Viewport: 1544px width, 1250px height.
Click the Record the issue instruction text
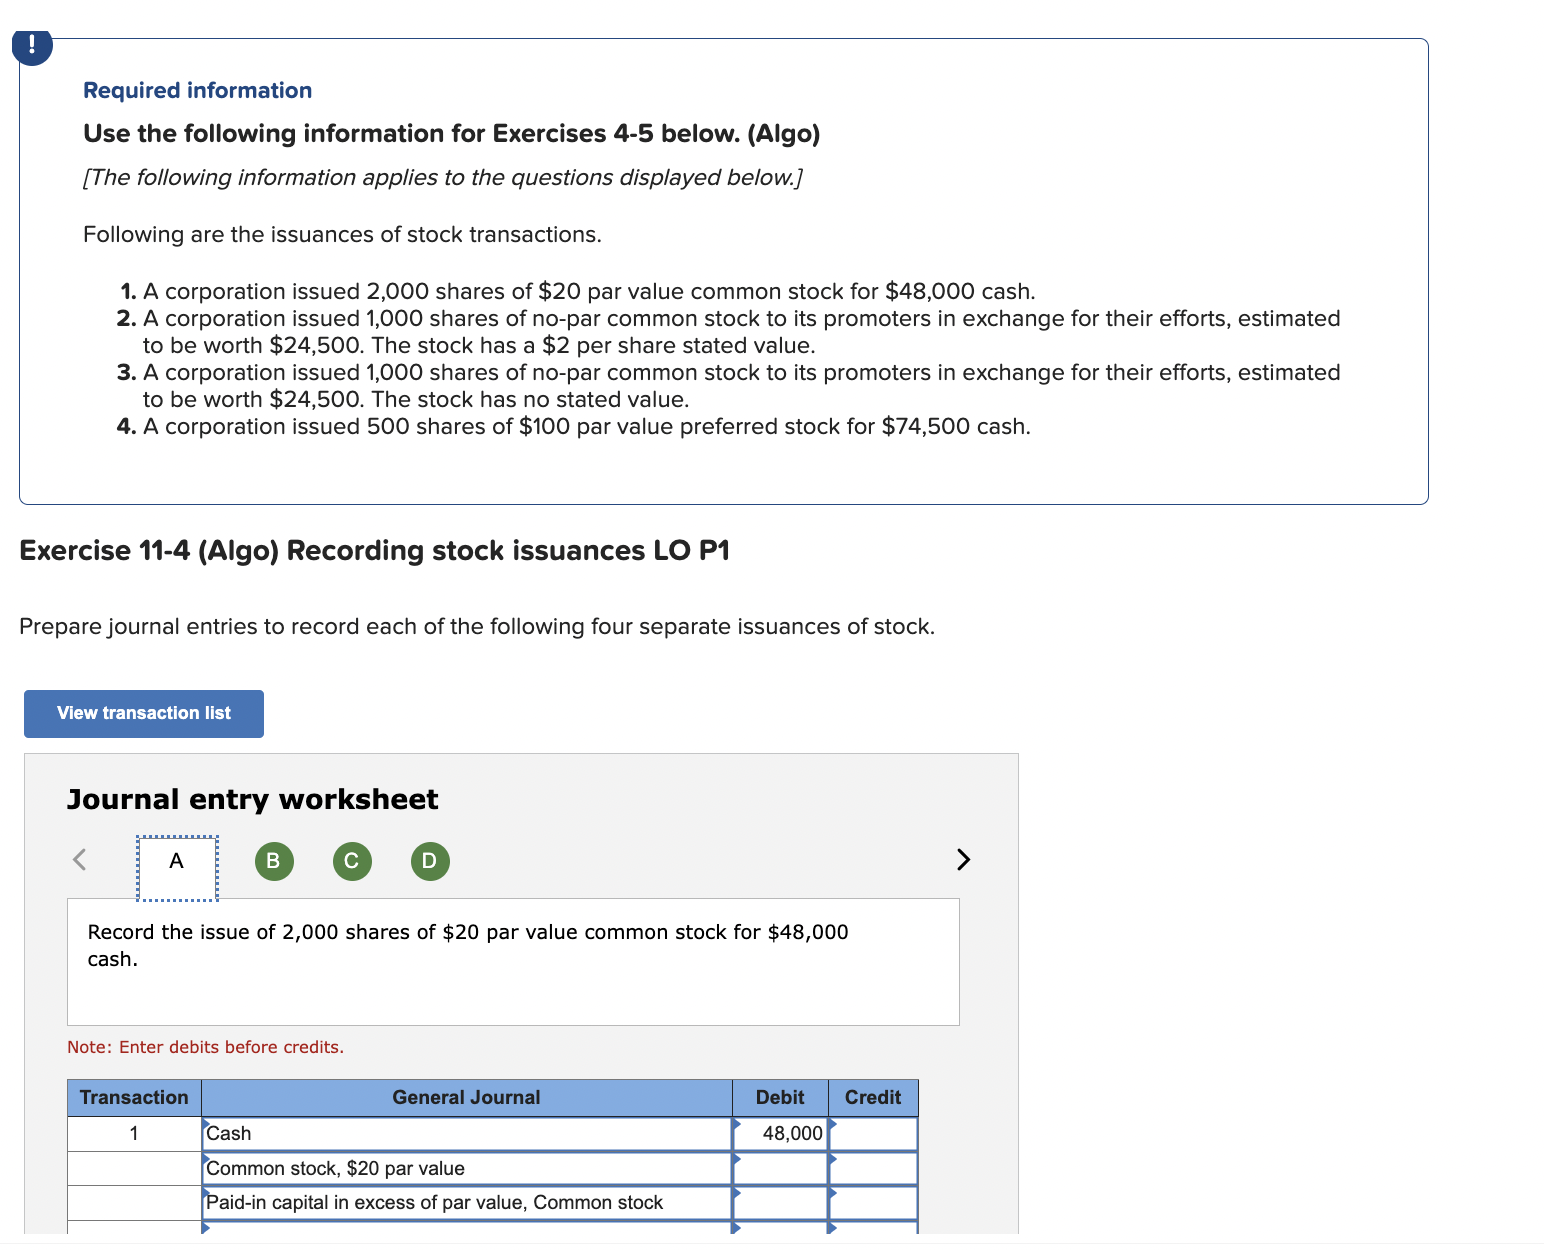click(468, 945)
